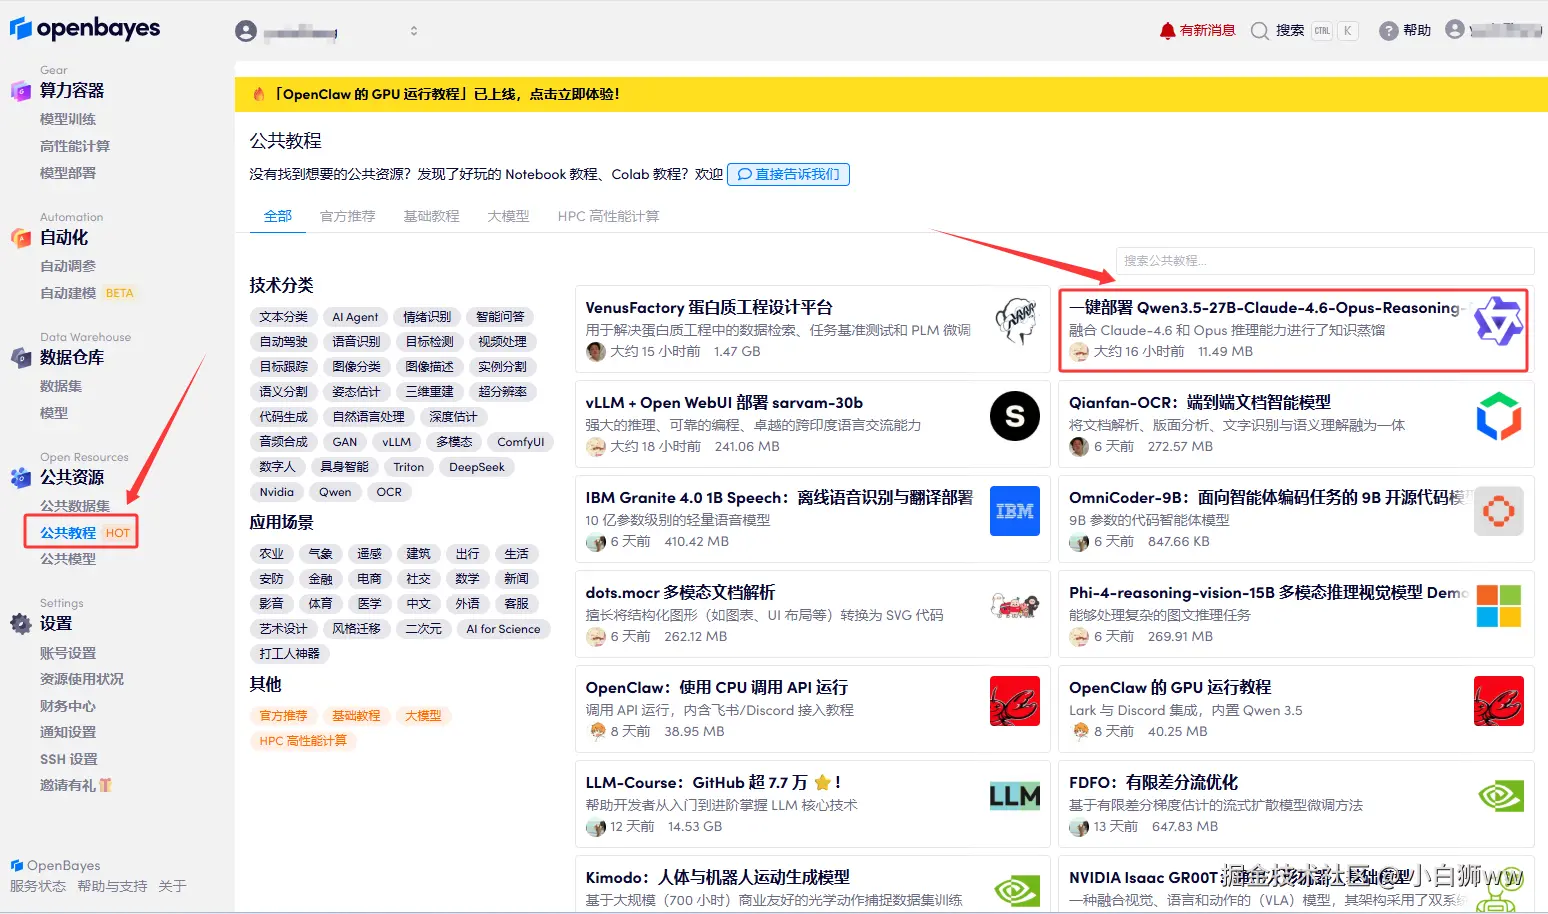Click the OpenClaw GPU card lobster icon
Screen dimensions: 1548x914
(1498, 701)
